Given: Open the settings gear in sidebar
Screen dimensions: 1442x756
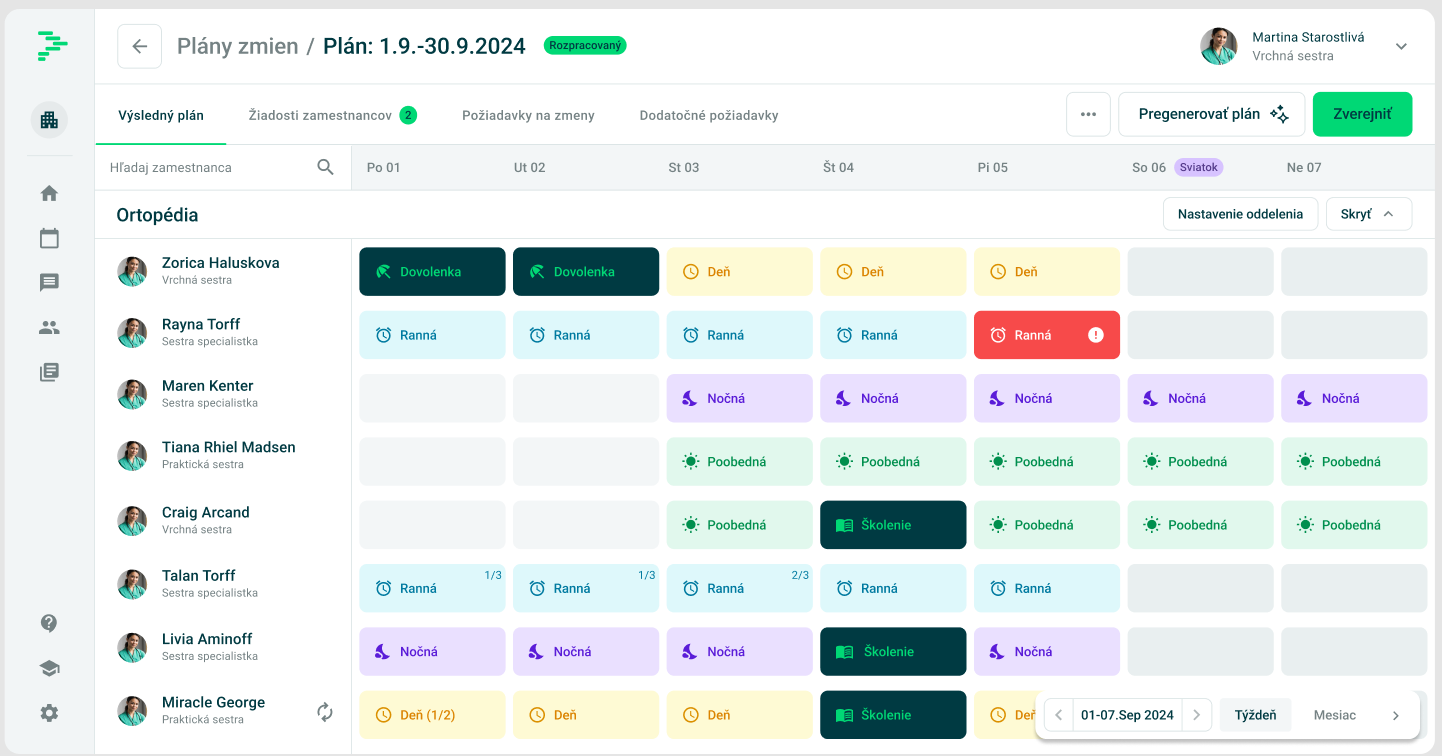Looking at the screenshot, I should coord(49,713).
